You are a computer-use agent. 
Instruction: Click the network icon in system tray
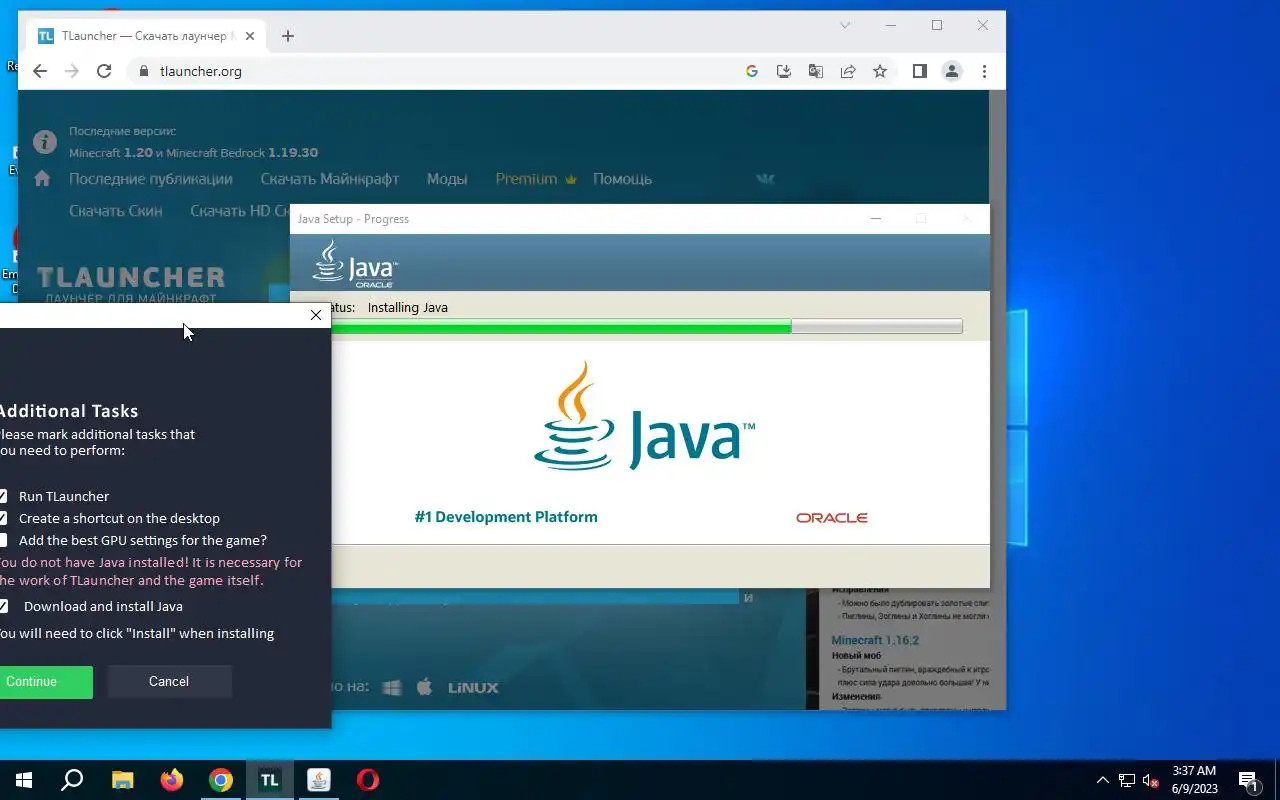[1127, 780]
